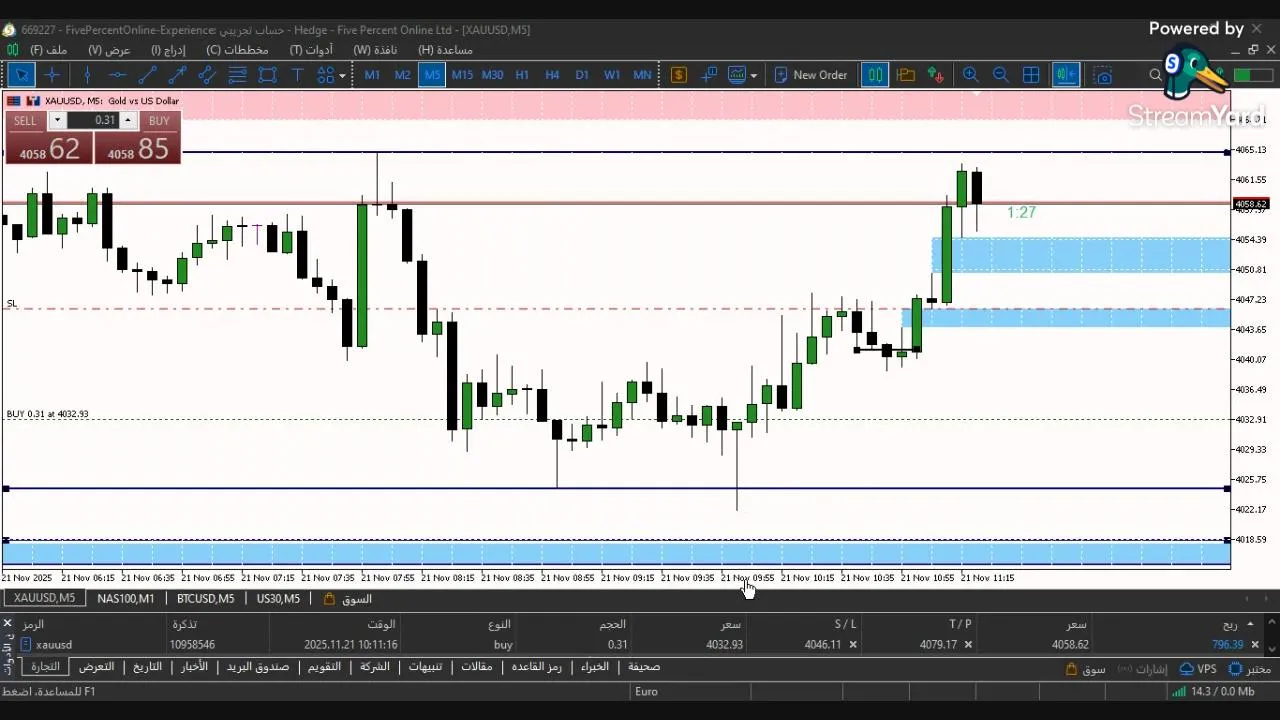This screenshot has width=1280, height=720.
Task: Decrease lot volume with down arrow
Action: click(57, 120)
